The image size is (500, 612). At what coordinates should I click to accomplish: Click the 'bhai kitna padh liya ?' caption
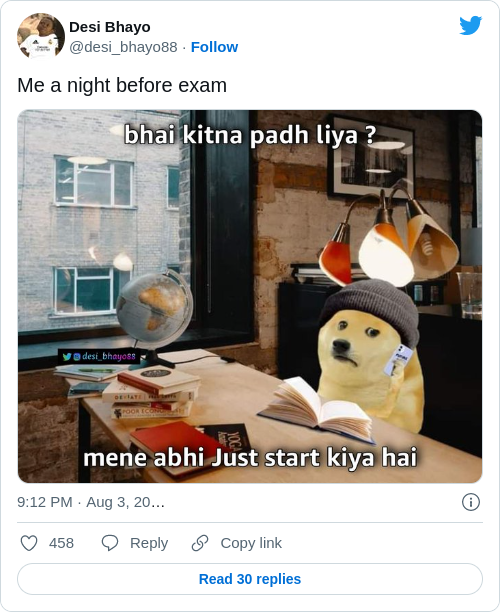pyautogui.click(x=250, y=135)
